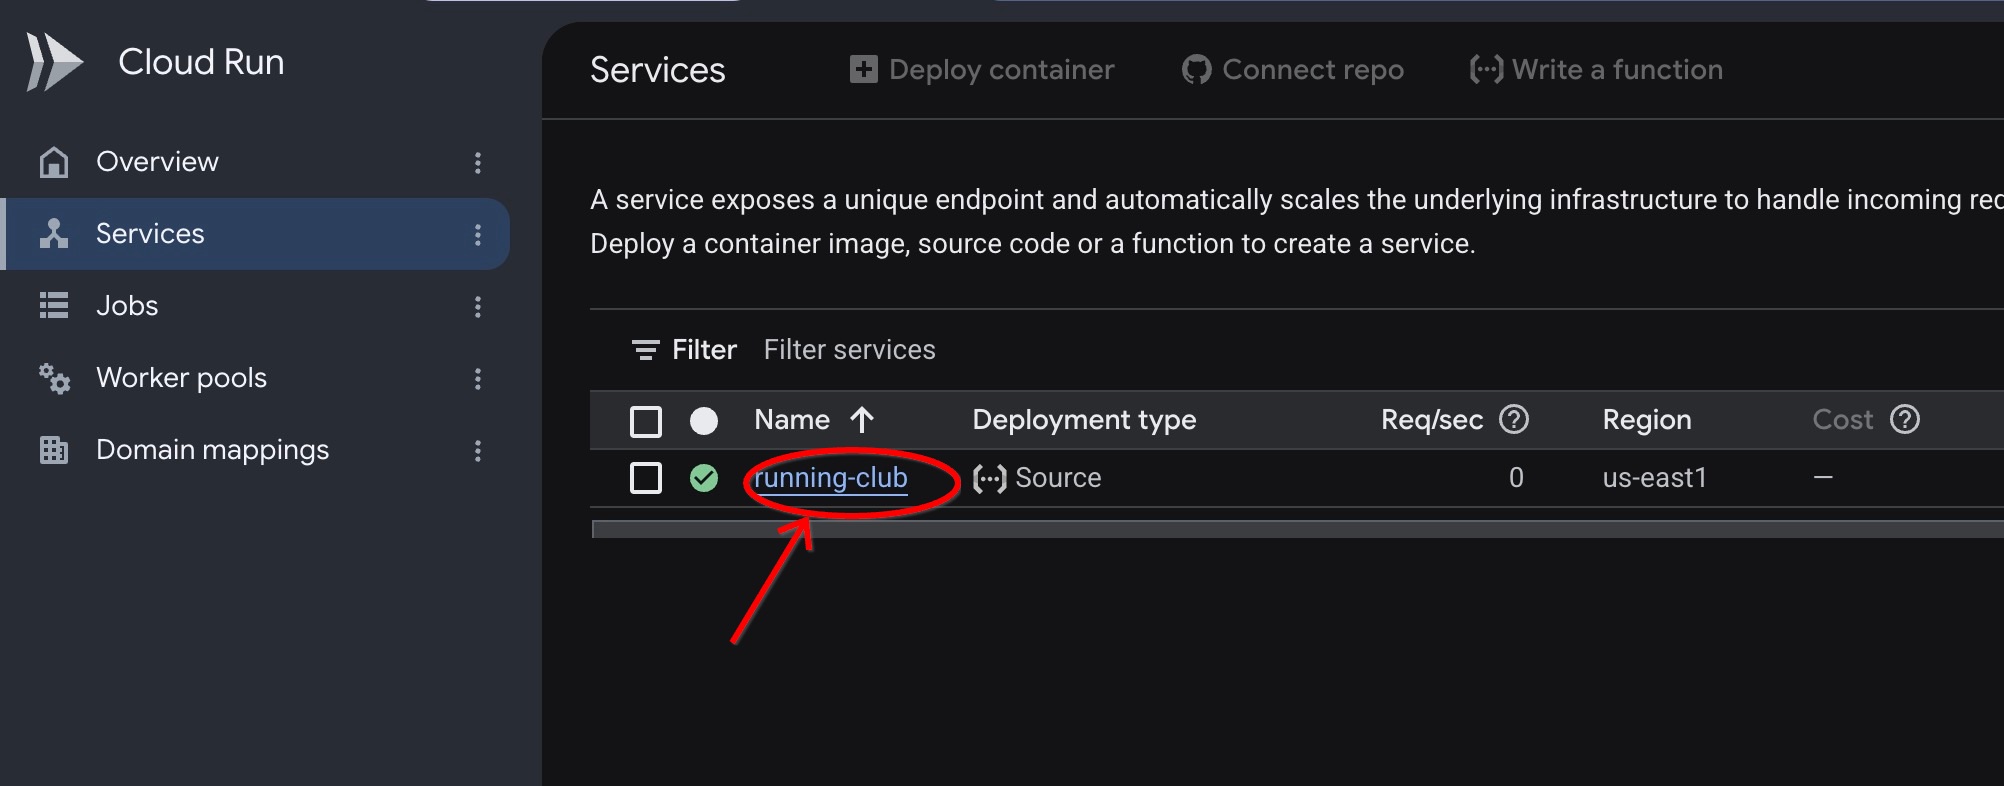This screenshot has width=2004, height=786.
Task: Click the Deploy container plus icon
Action: (x=863, y=70)
